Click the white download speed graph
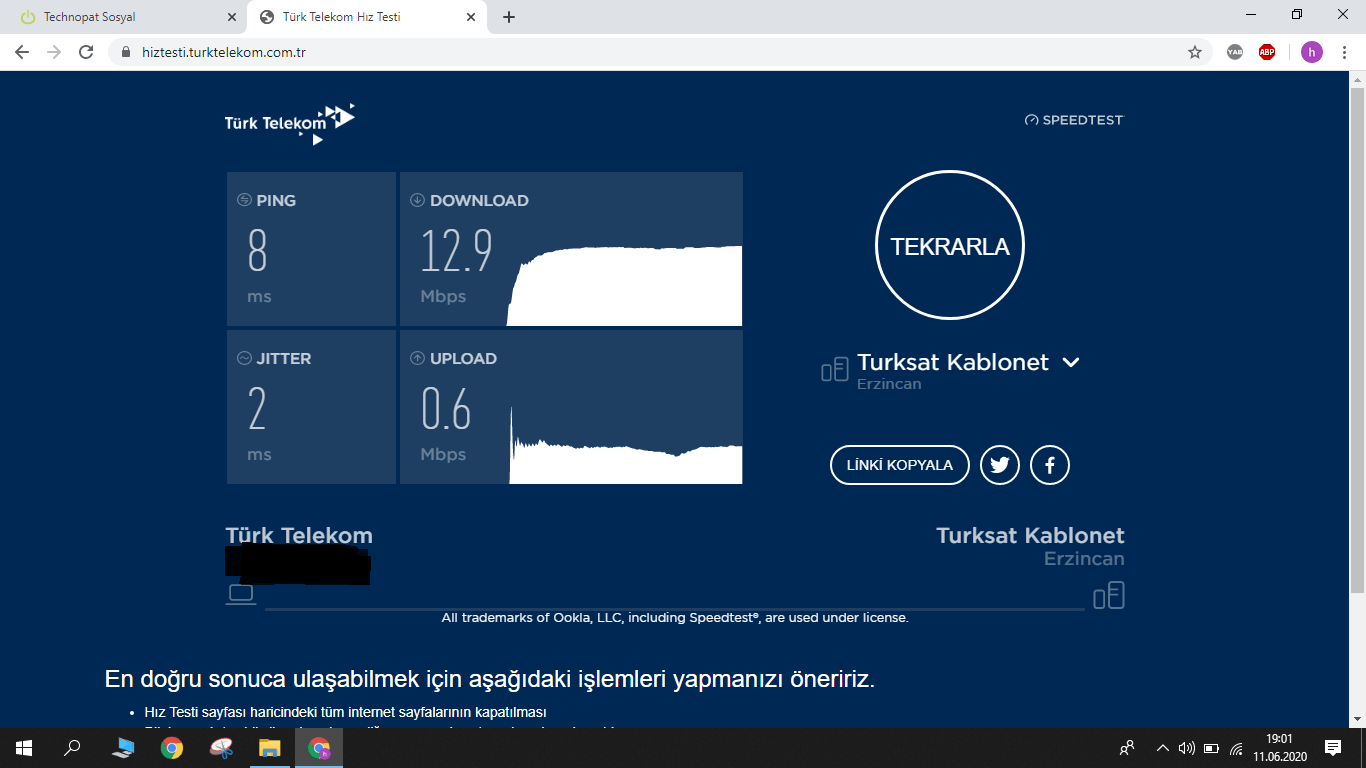The image size is (1366, 768). point(625,286)
